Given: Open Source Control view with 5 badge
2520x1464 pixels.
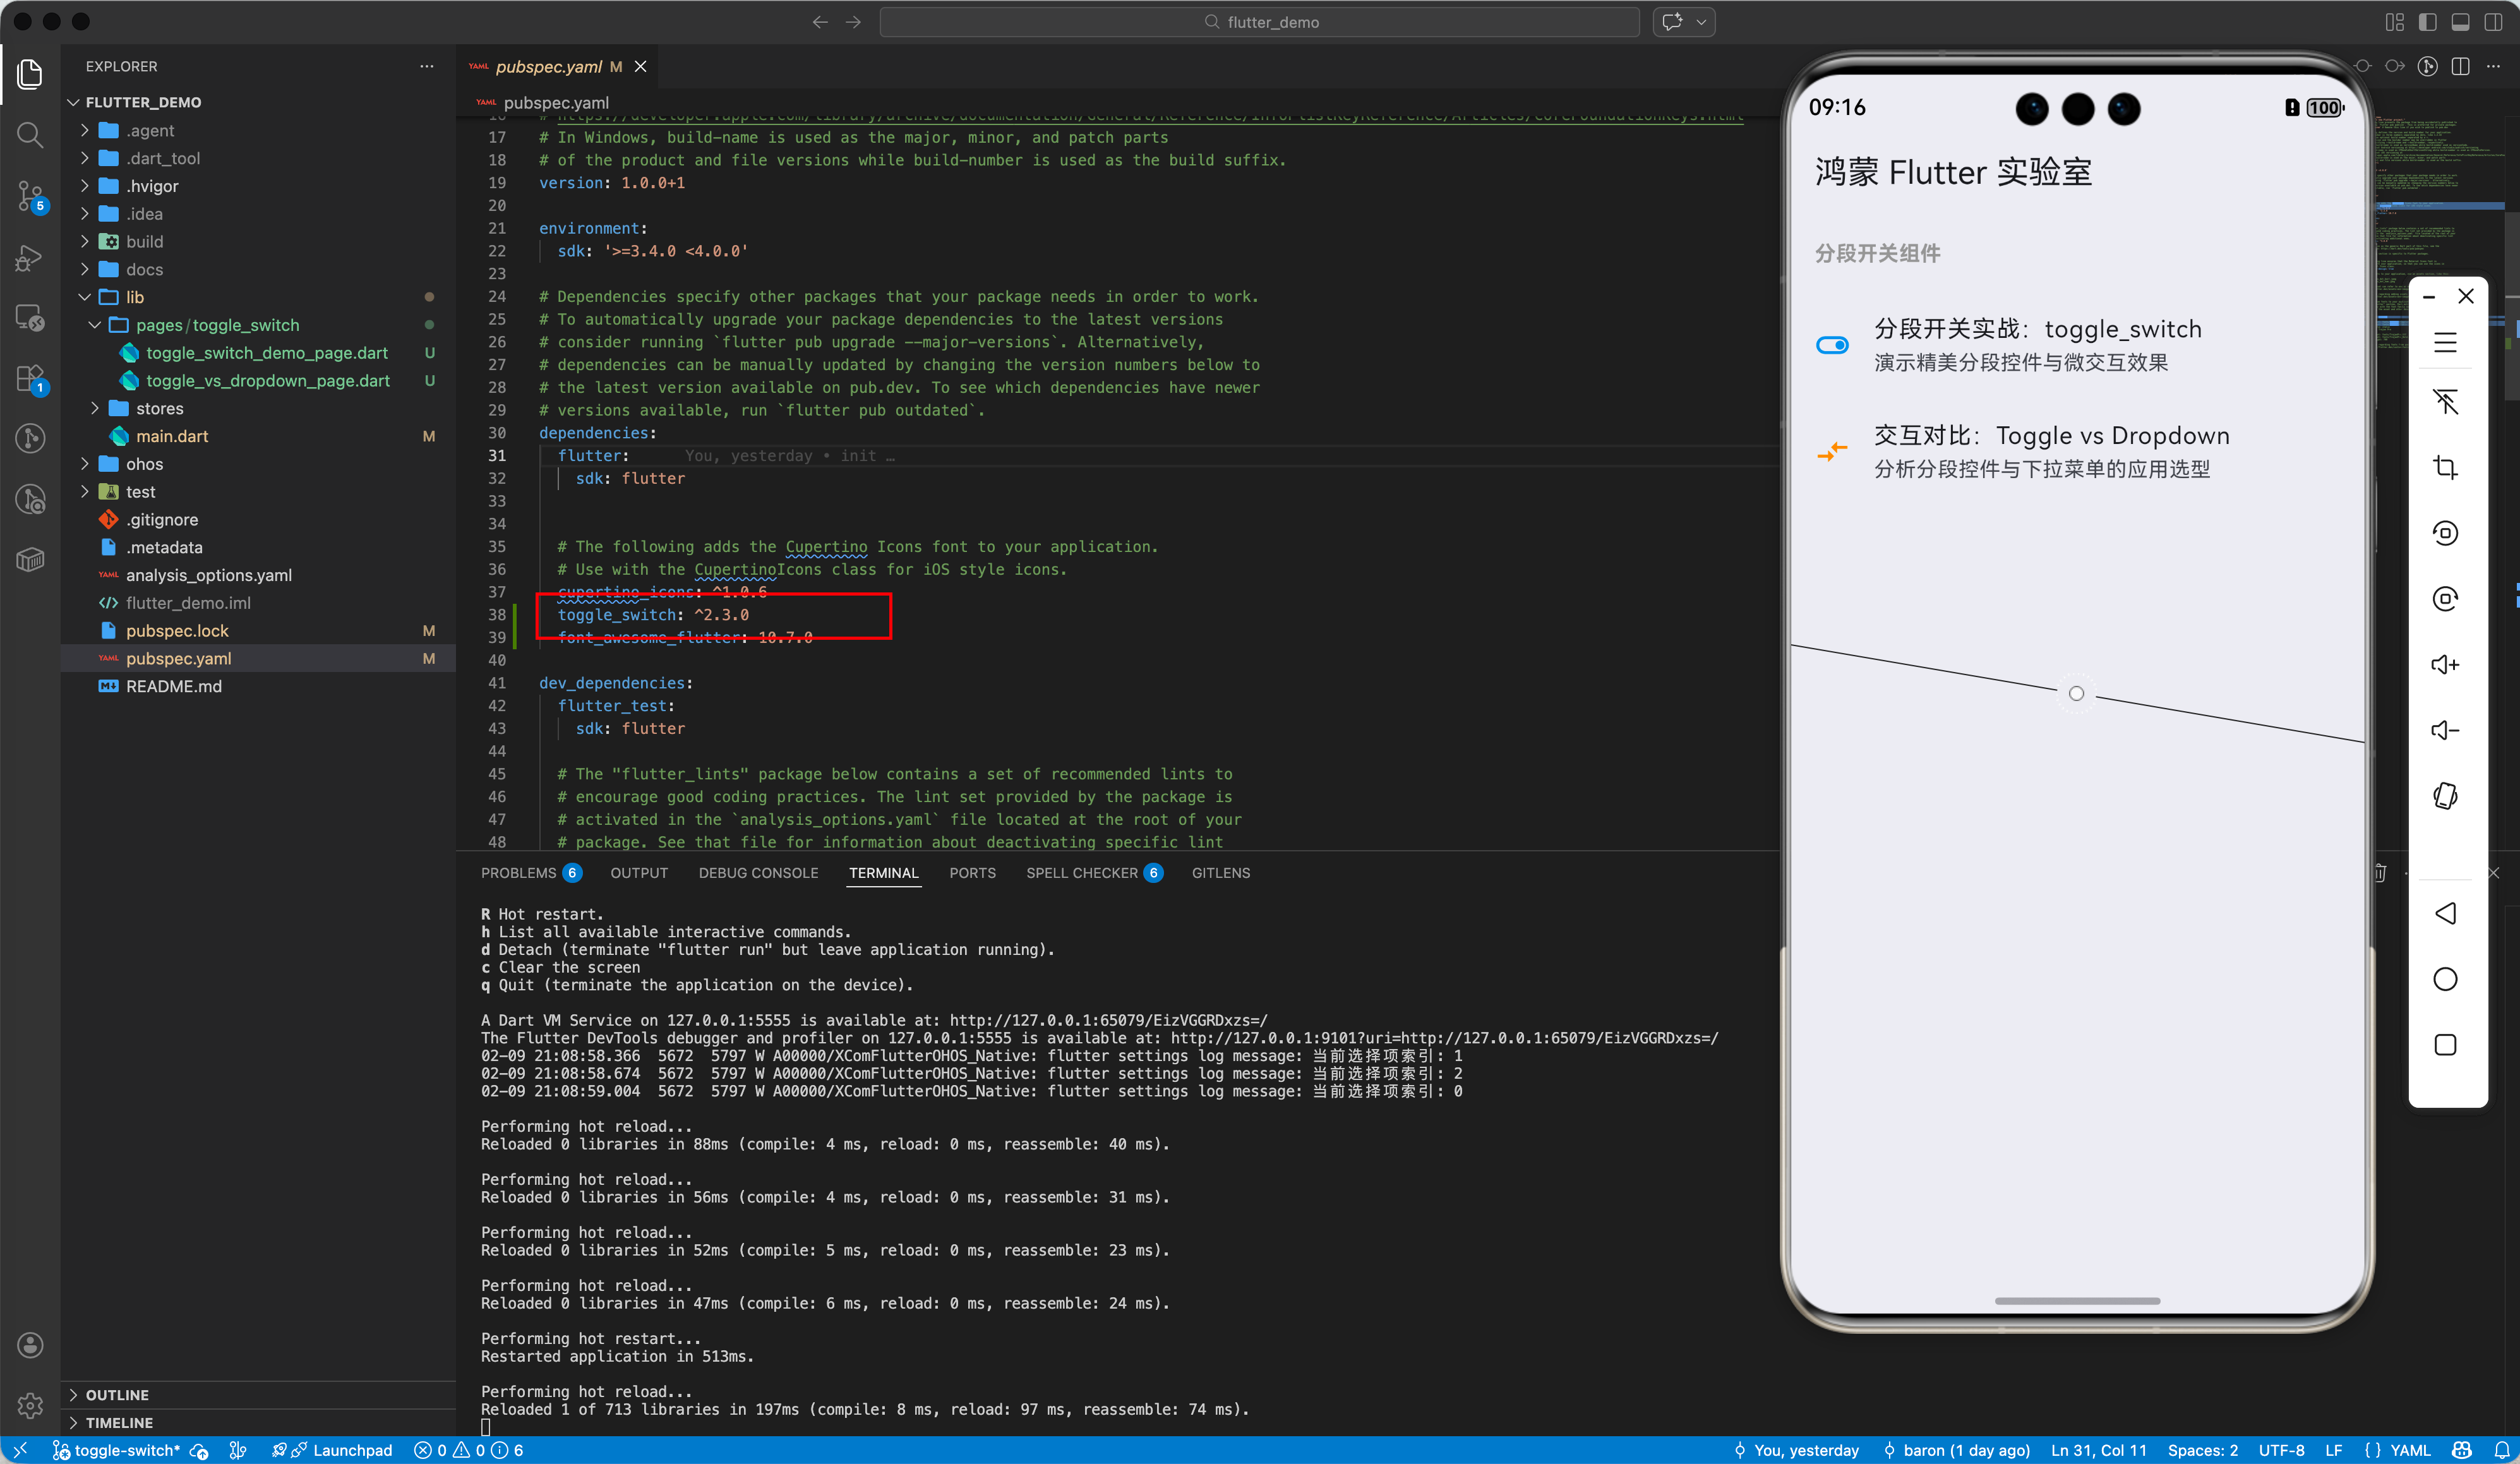Looking at the screenshot, I should (30, 196).
